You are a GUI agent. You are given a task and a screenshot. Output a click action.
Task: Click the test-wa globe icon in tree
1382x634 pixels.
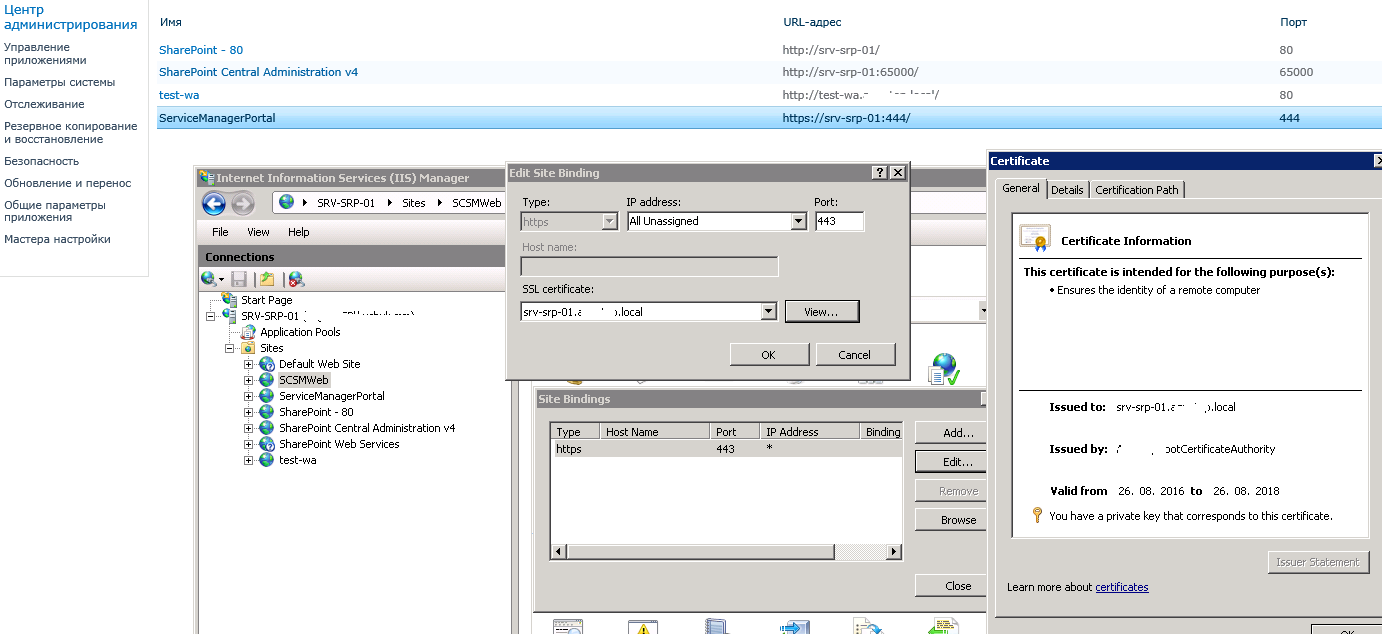267,460
